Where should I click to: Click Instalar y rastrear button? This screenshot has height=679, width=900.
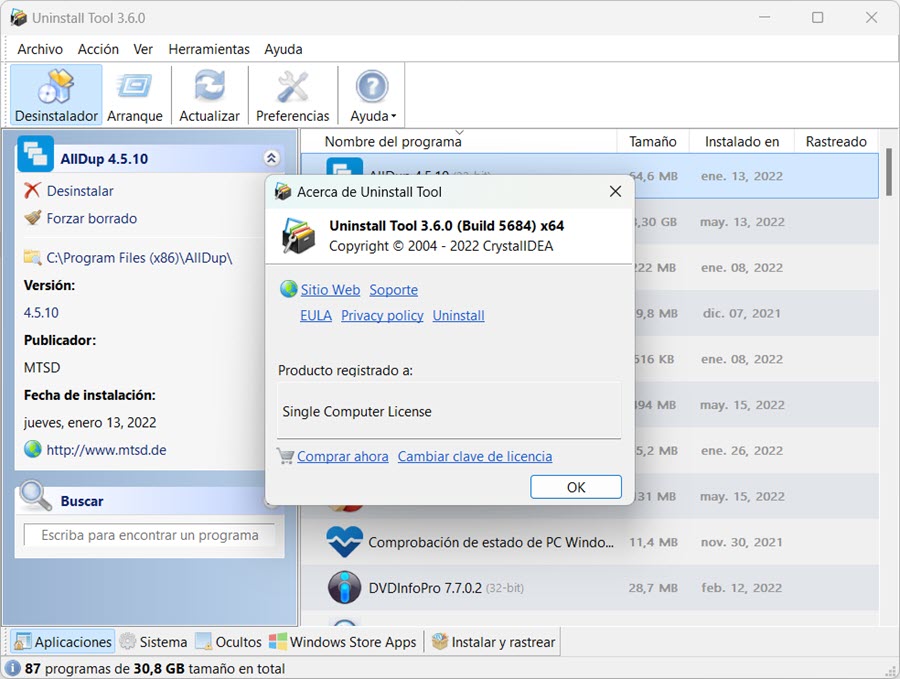pos(494,642)
